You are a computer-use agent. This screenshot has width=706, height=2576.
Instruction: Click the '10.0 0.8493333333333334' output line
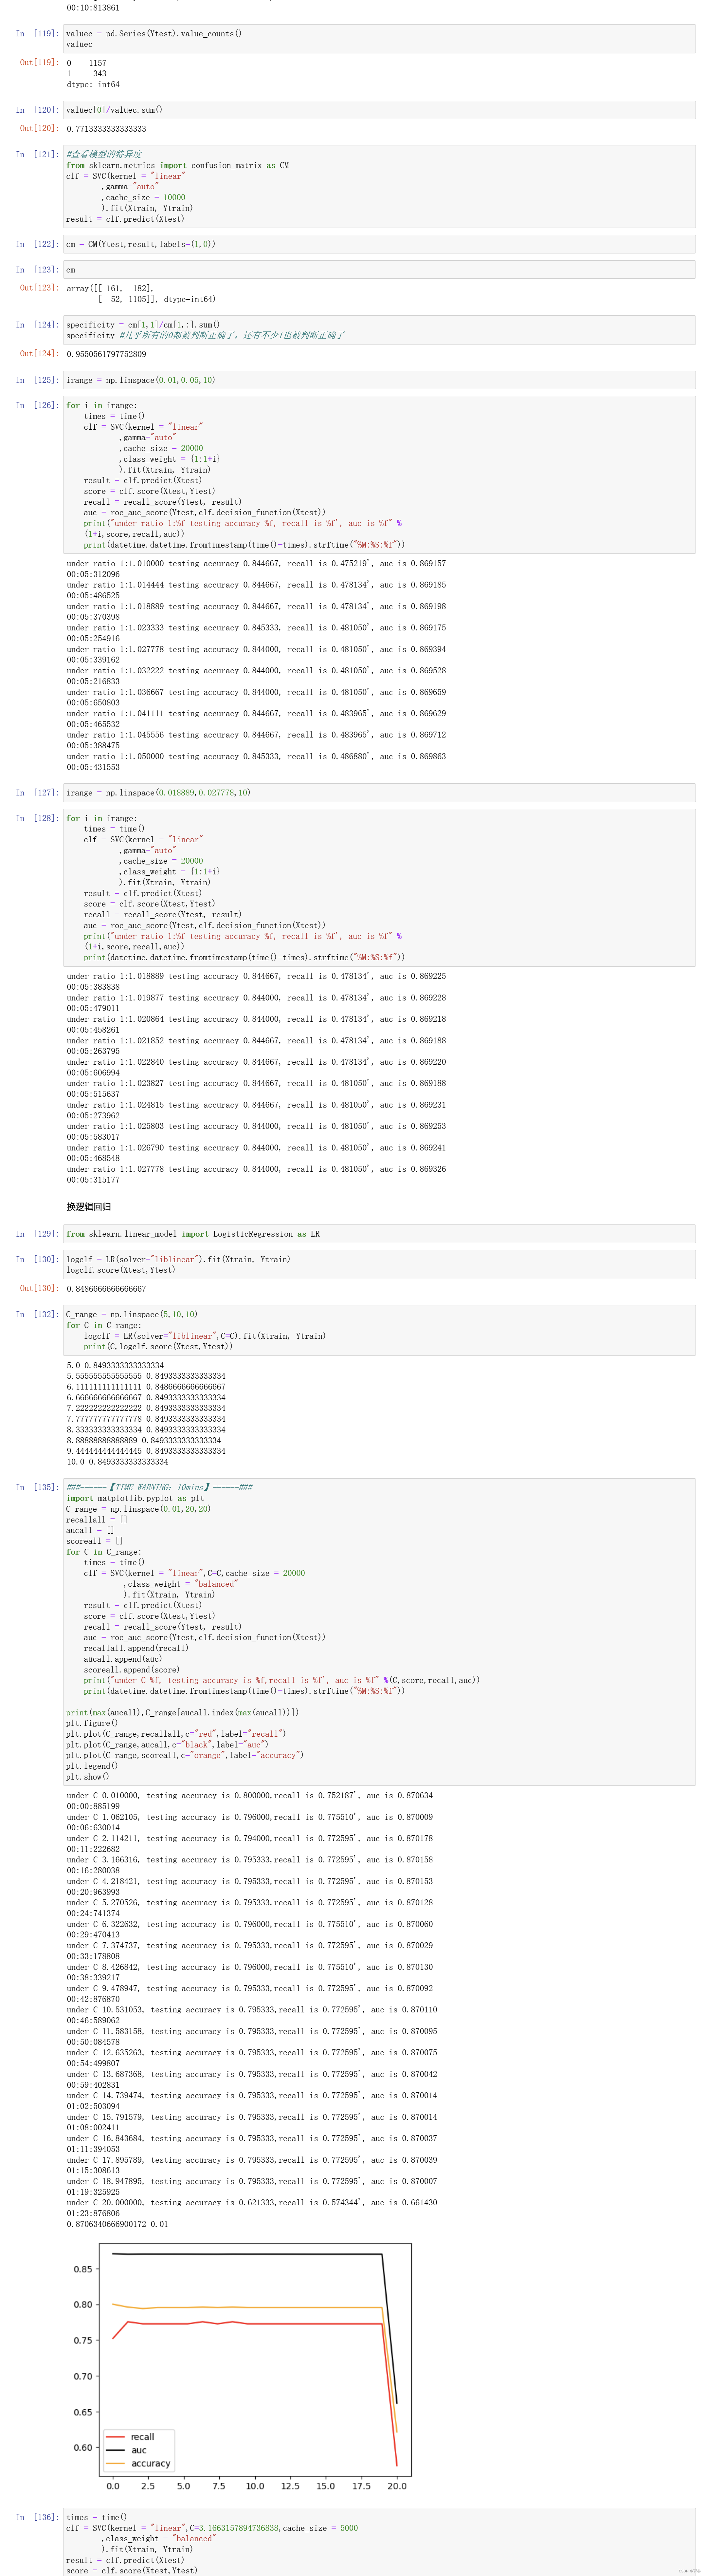[x=117, y=1462]
